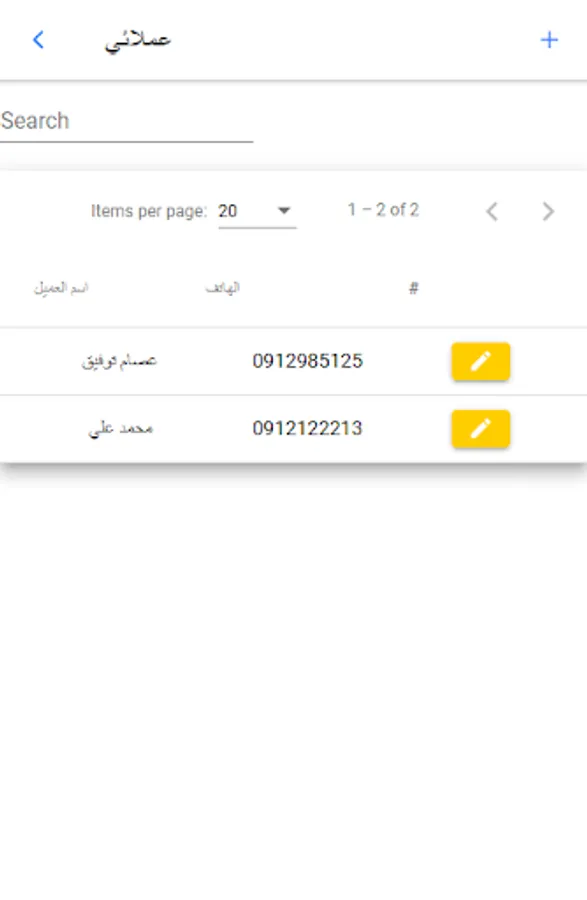Click the 'Items per page' label
587x900 pixels.
149,211
